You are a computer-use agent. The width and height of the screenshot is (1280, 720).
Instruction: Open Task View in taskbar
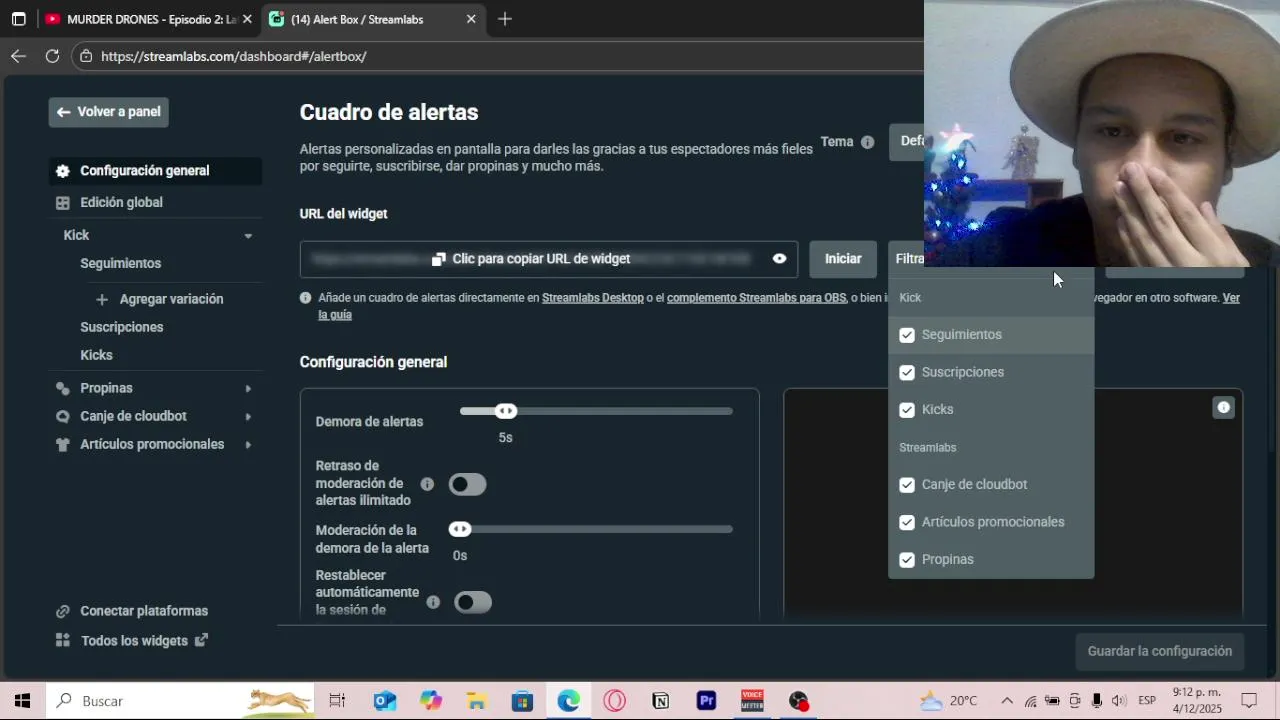[x=337, y=701]
